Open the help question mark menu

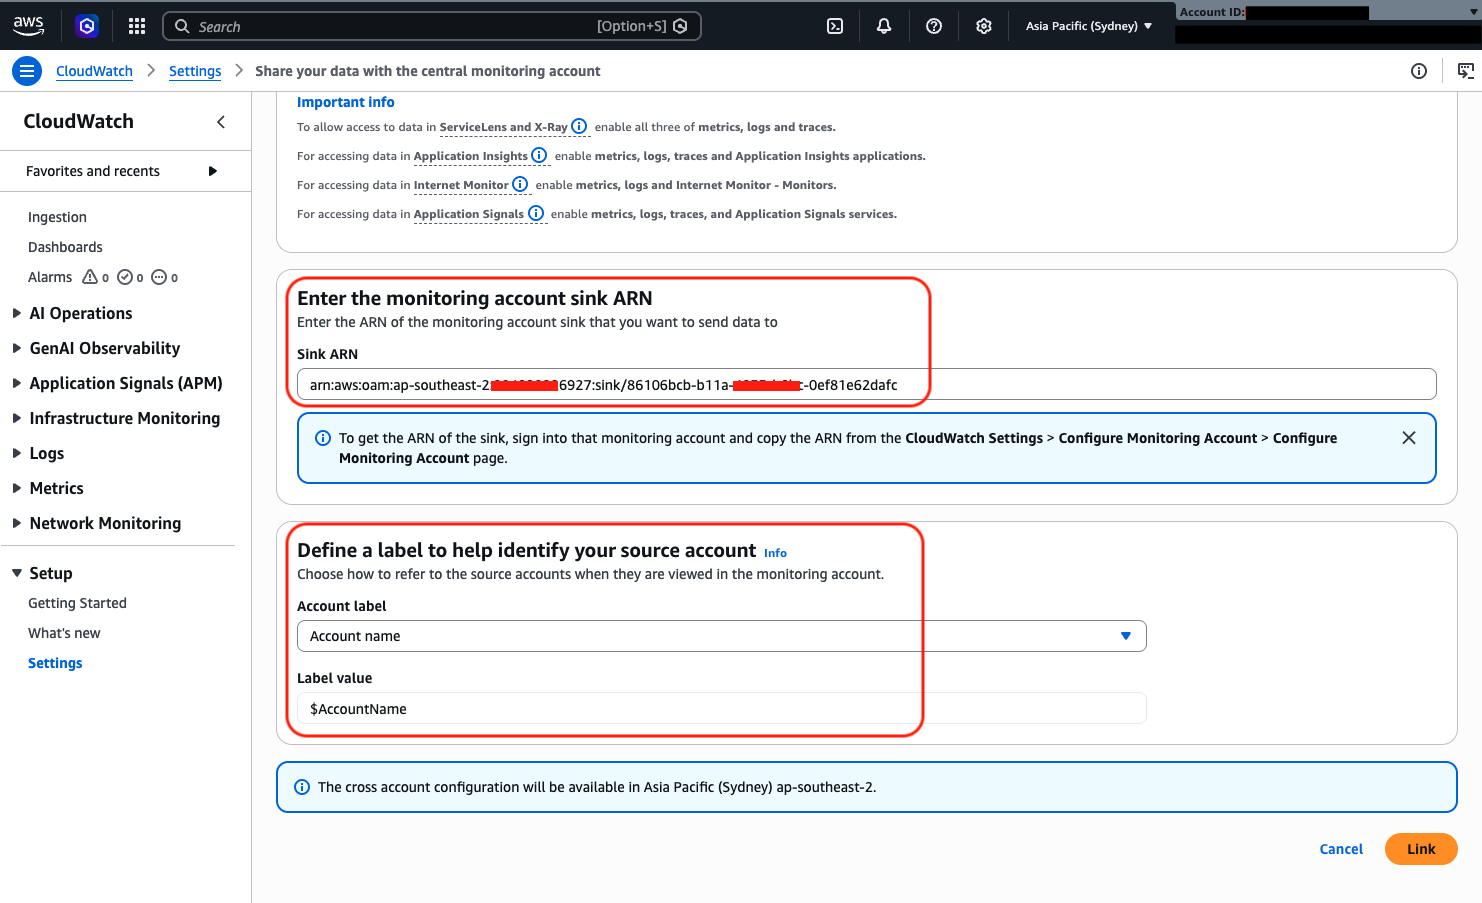tap(934, 26)
